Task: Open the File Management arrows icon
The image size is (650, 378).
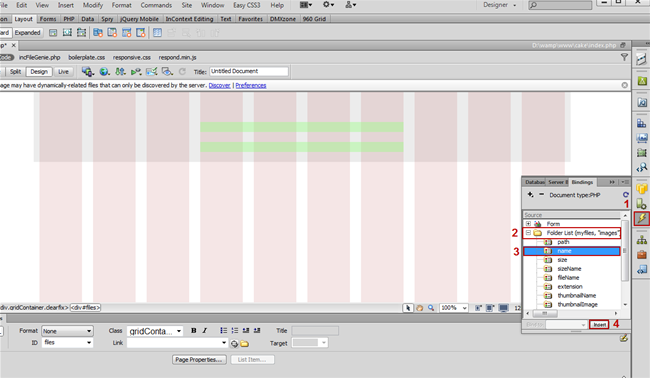Action: click(120, 72)
